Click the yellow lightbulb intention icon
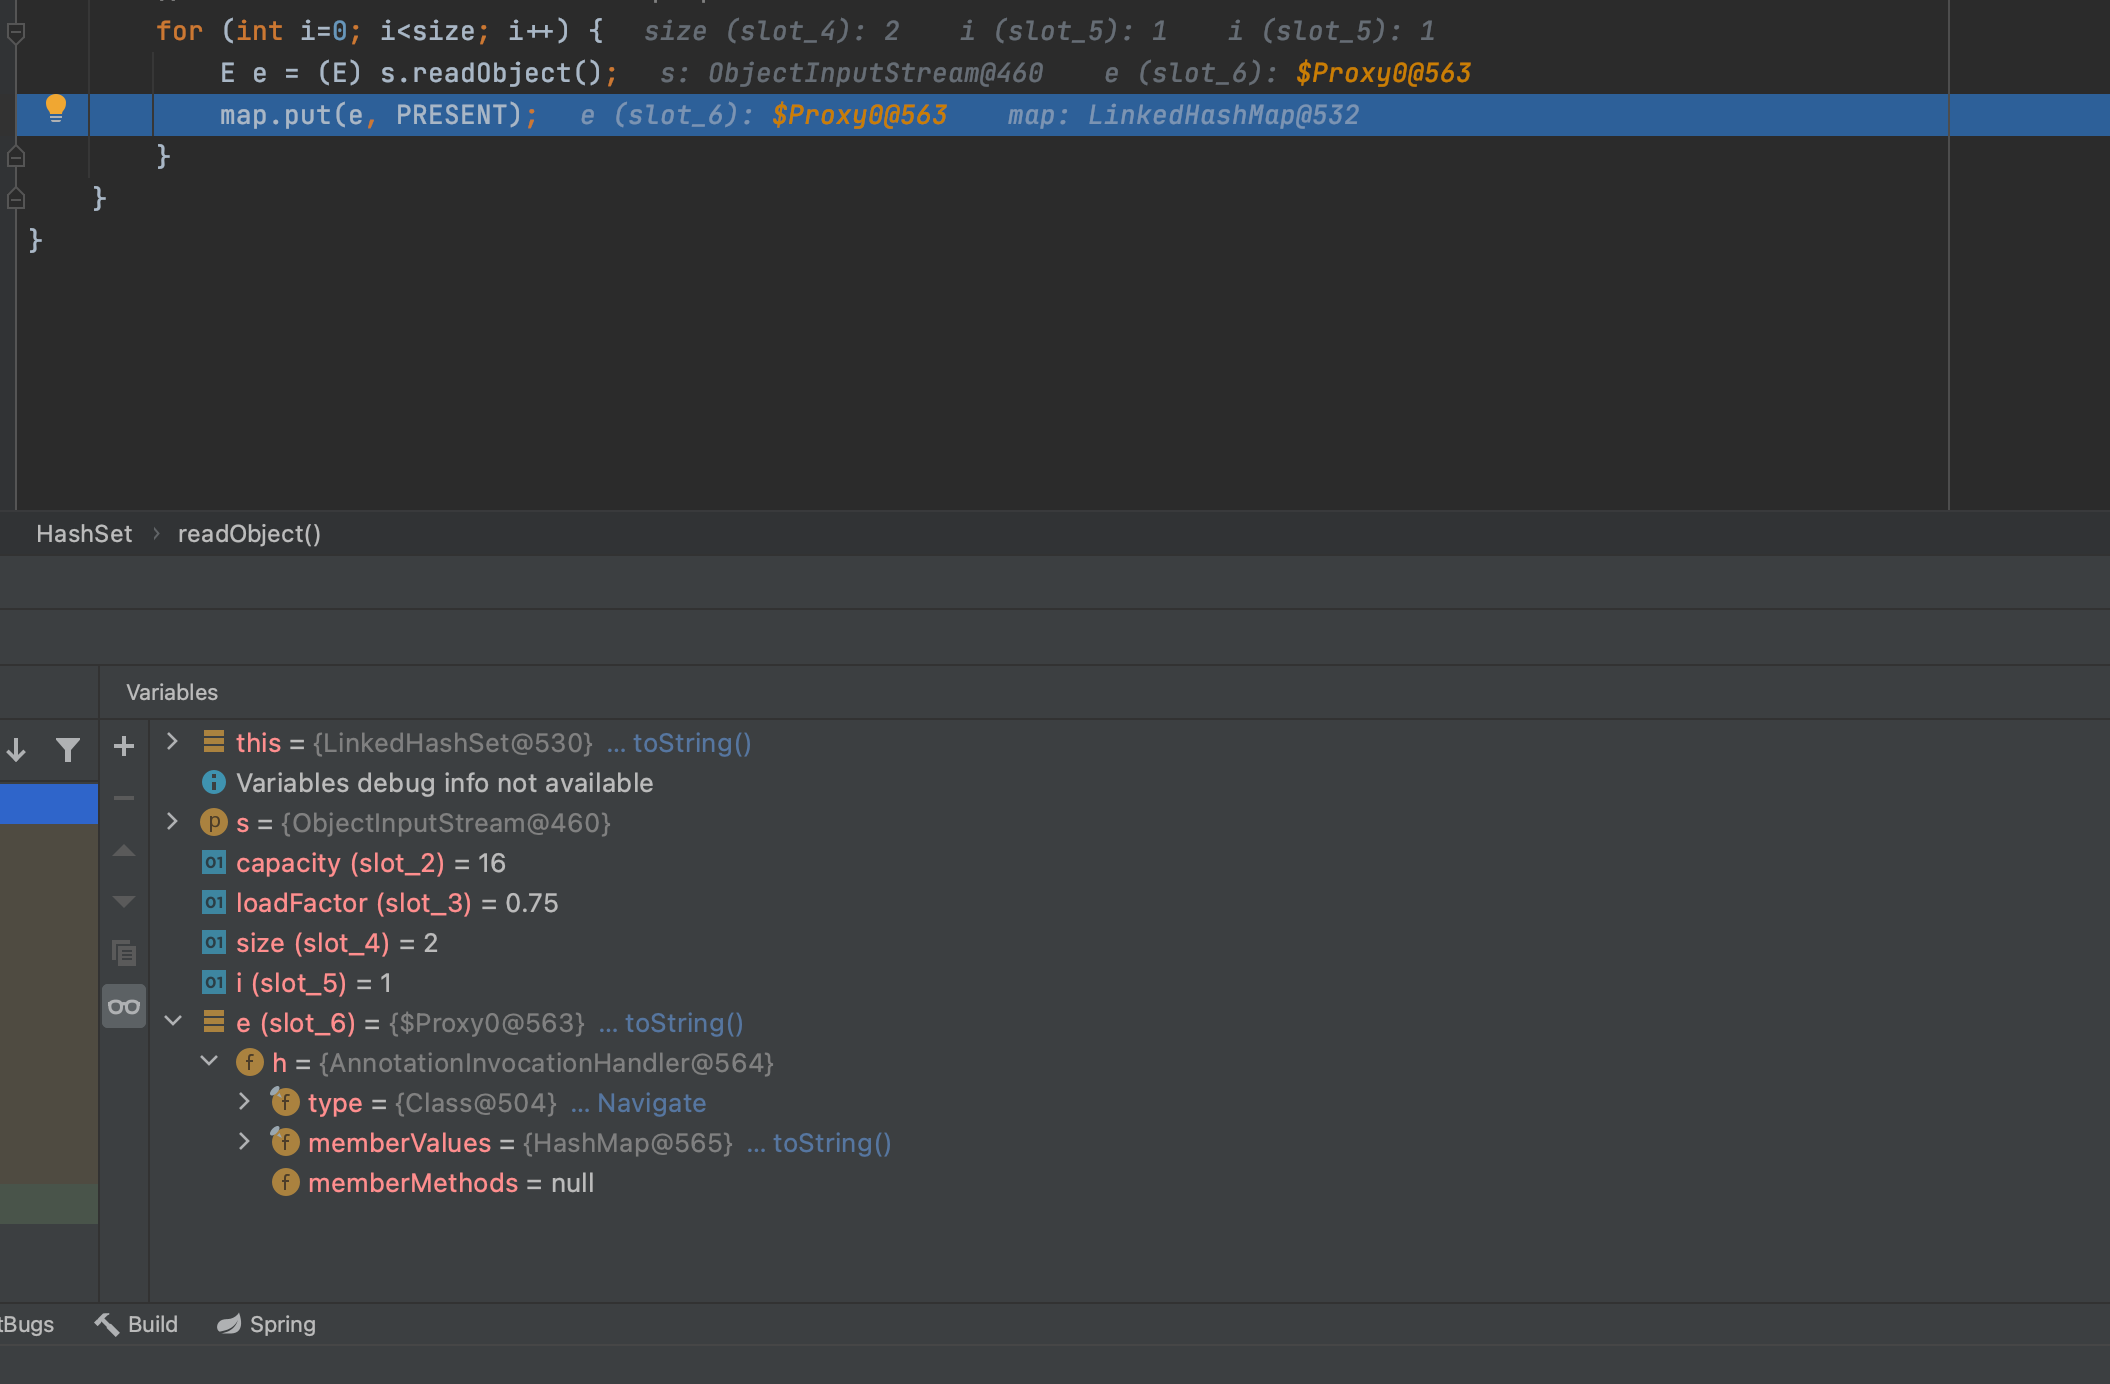 click(56, 108)
